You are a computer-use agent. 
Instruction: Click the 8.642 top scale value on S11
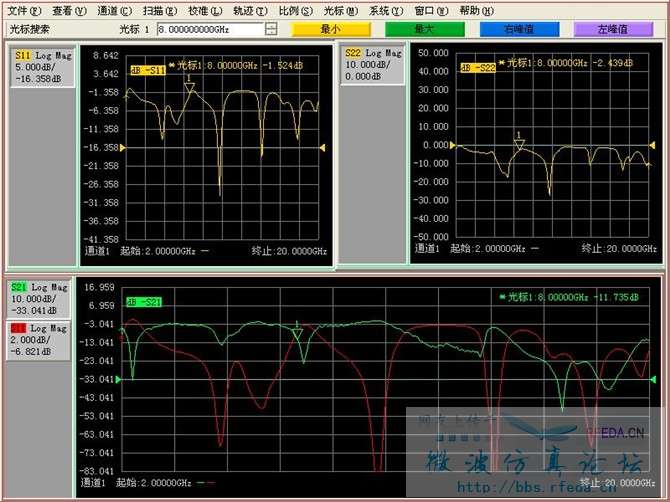106,56
